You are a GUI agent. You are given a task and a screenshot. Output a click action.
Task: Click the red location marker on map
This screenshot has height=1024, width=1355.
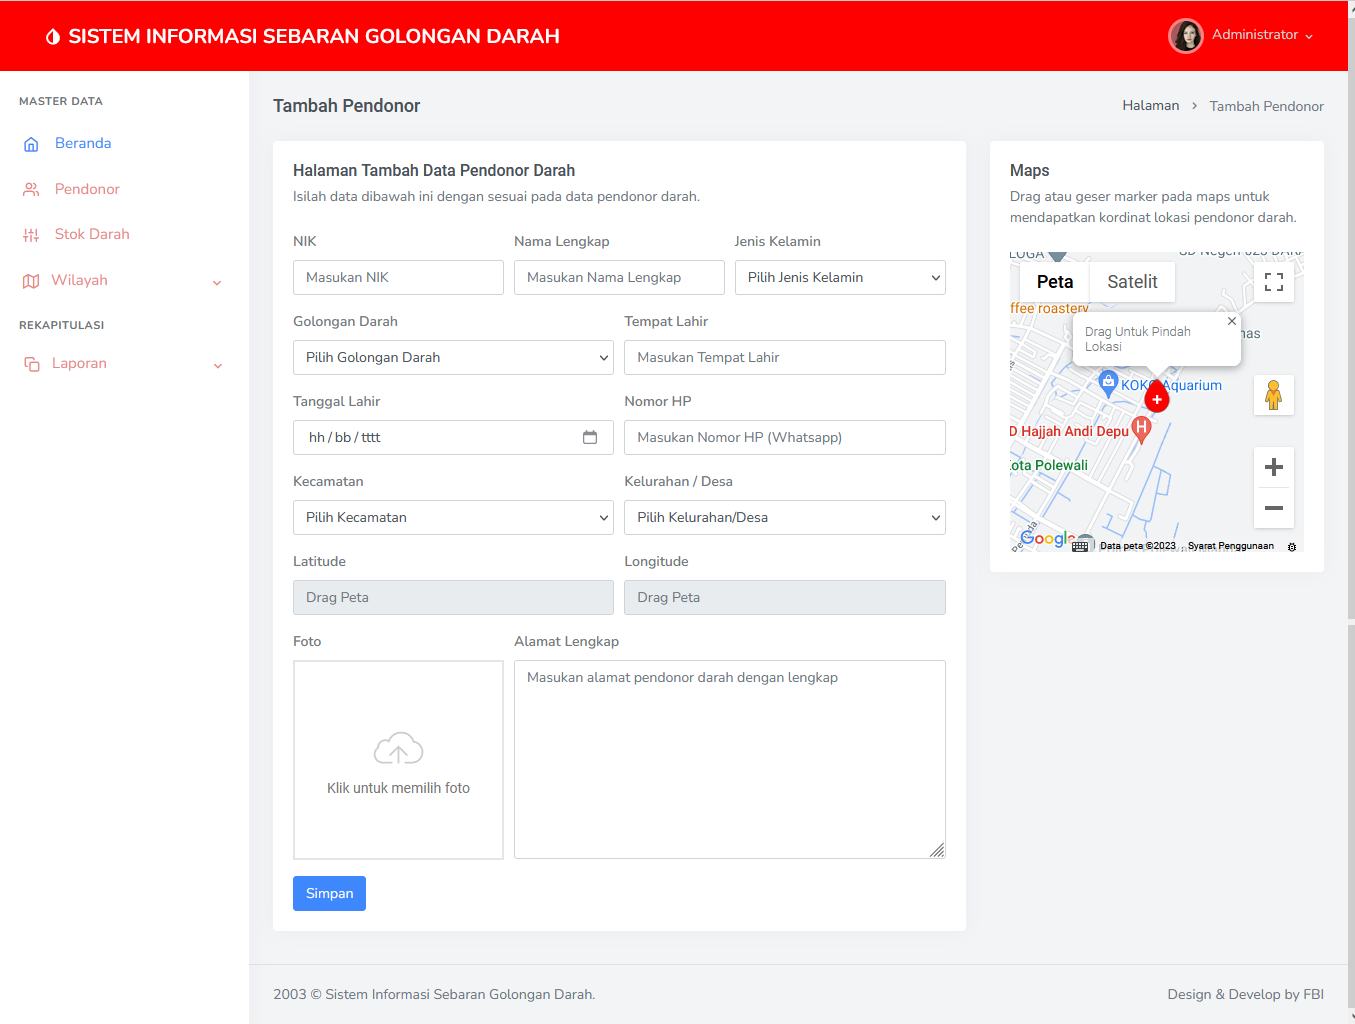coord(1157,398)
